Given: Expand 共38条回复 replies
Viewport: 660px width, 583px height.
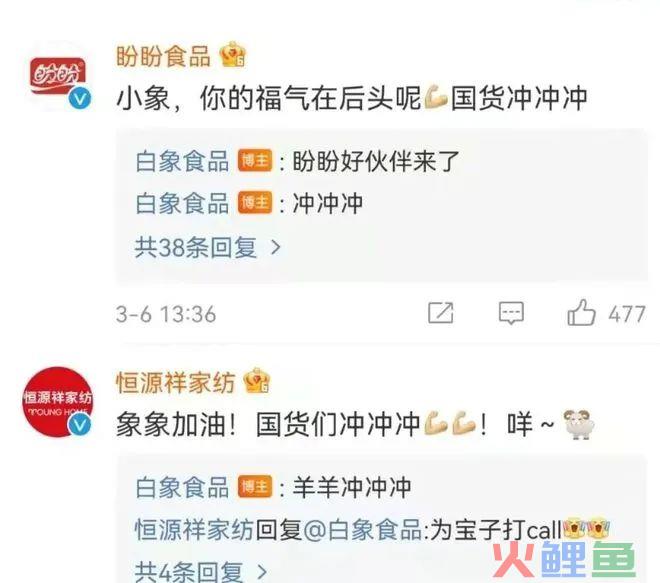Looking at the screenshot, I should [208, 247].
